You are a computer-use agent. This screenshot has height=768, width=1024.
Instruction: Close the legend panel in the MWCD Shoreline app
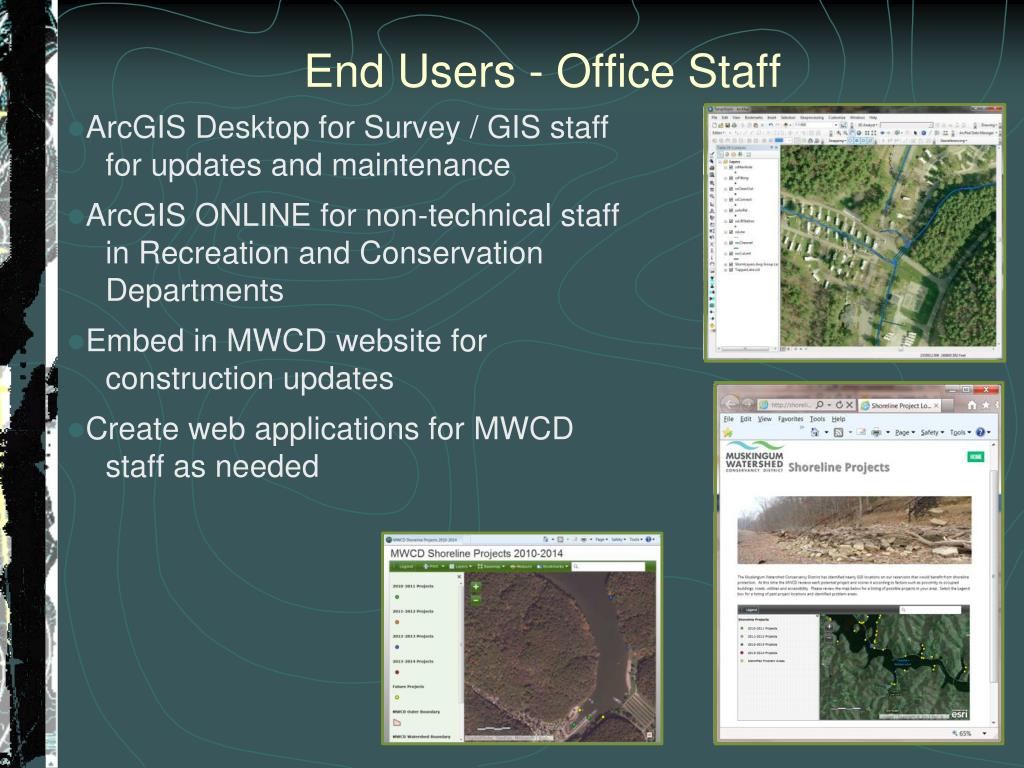(459, 577)
